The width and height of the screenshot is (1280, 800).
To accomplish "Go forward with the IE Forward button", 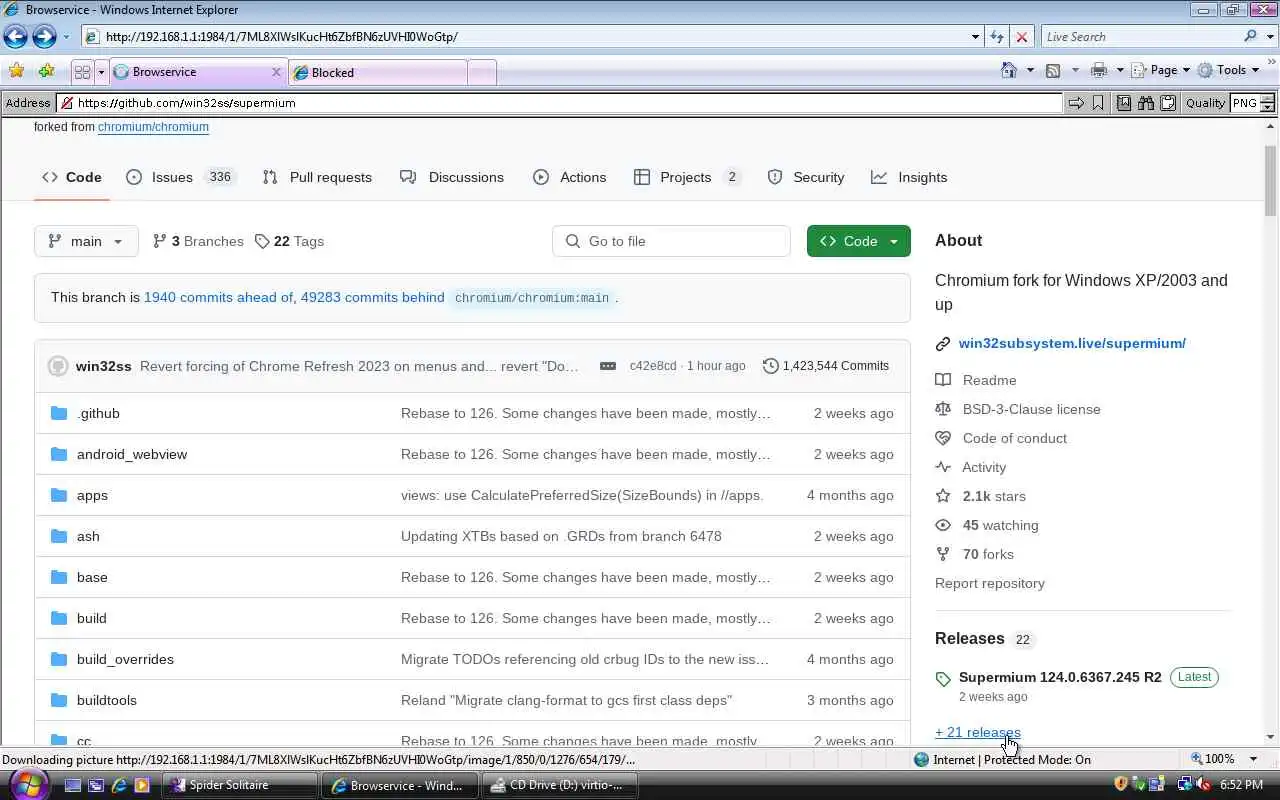I will coord(44,37).
